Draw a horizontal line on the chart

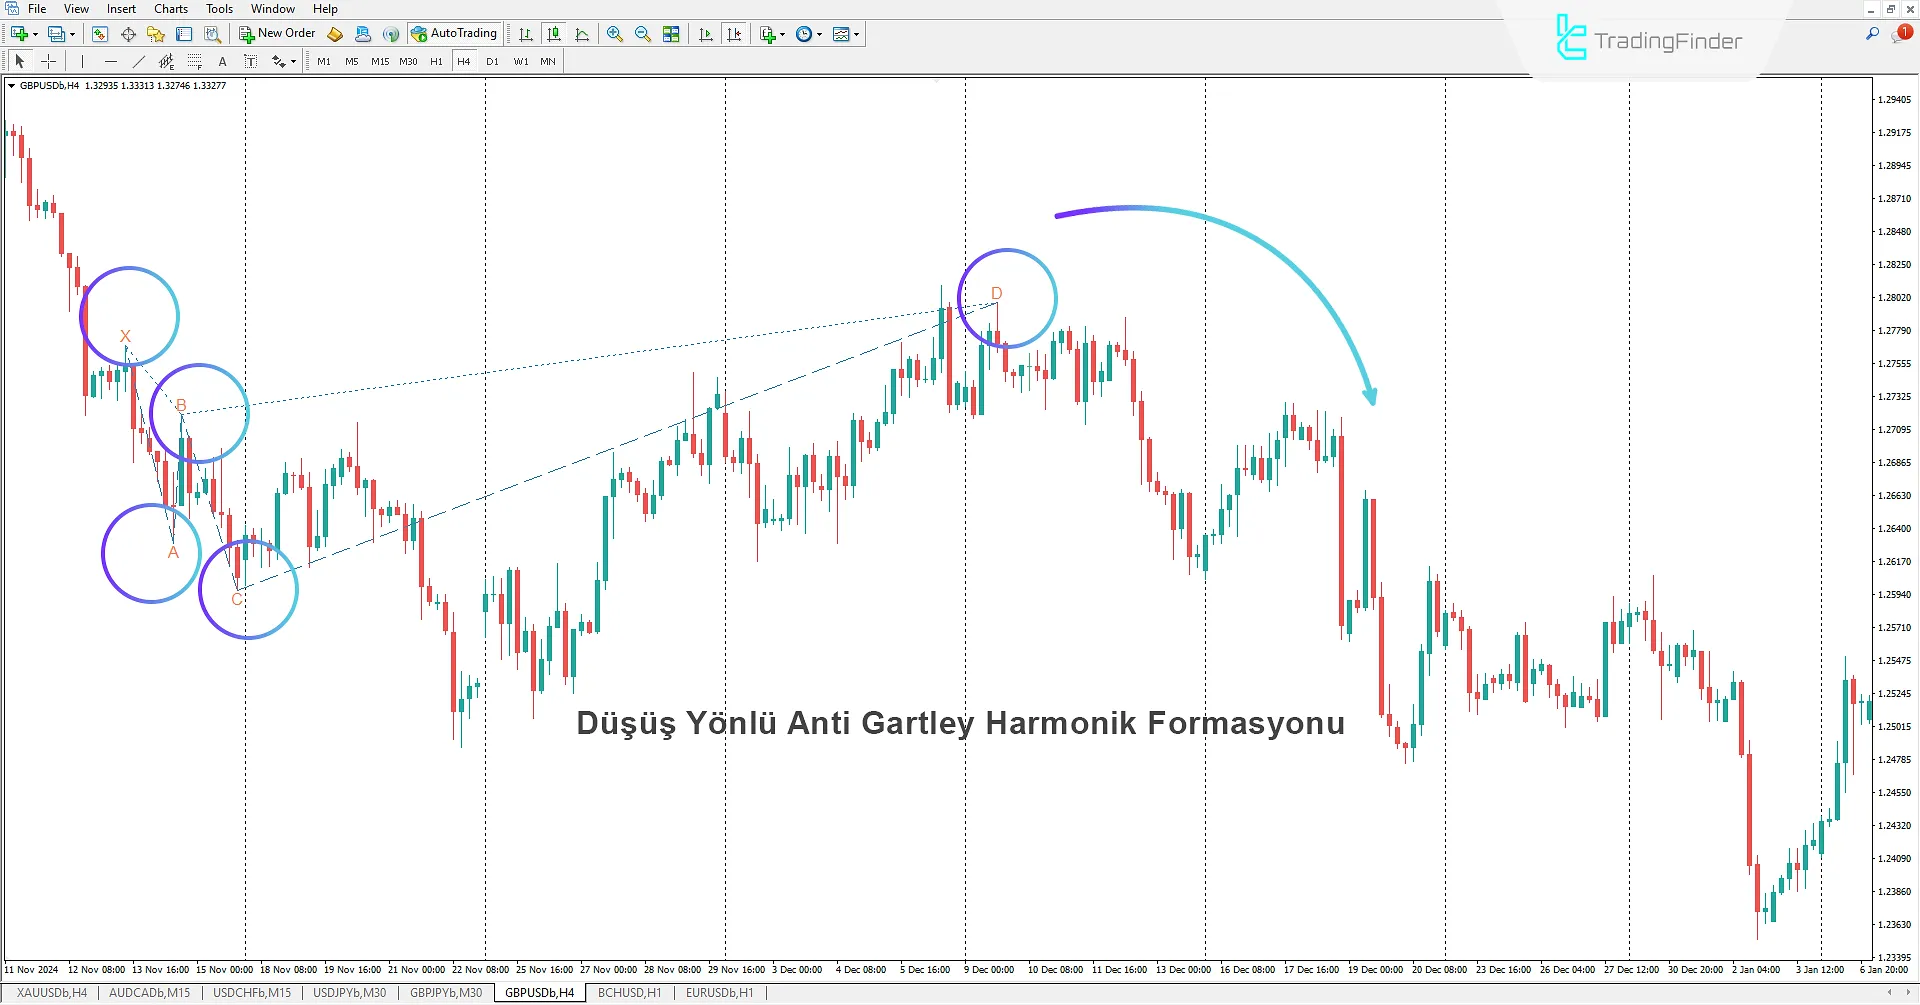pos(110,61)
